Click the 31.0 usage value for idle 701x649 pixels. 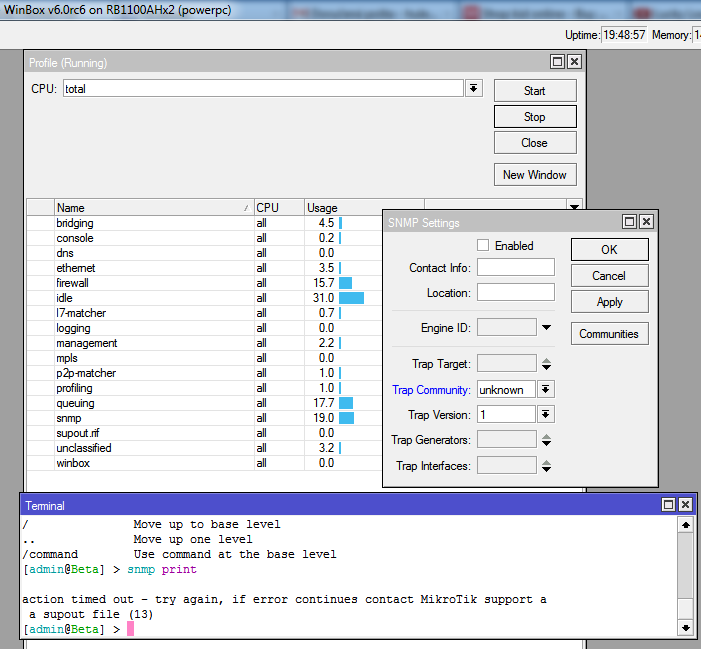coord(324,298)
